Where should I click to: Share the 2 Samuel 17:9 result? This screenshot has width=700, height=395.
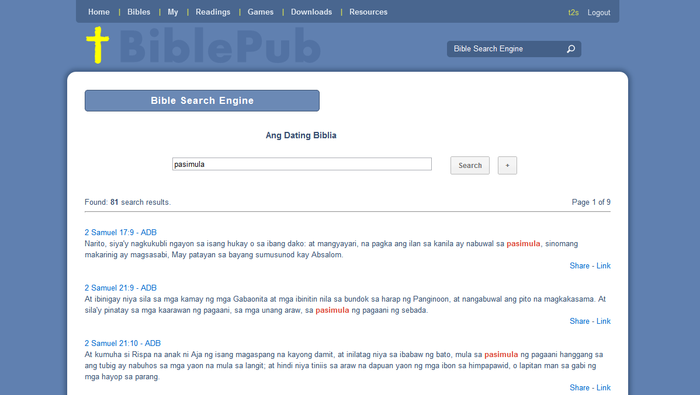pyautogui.click(x=579, y=266)
